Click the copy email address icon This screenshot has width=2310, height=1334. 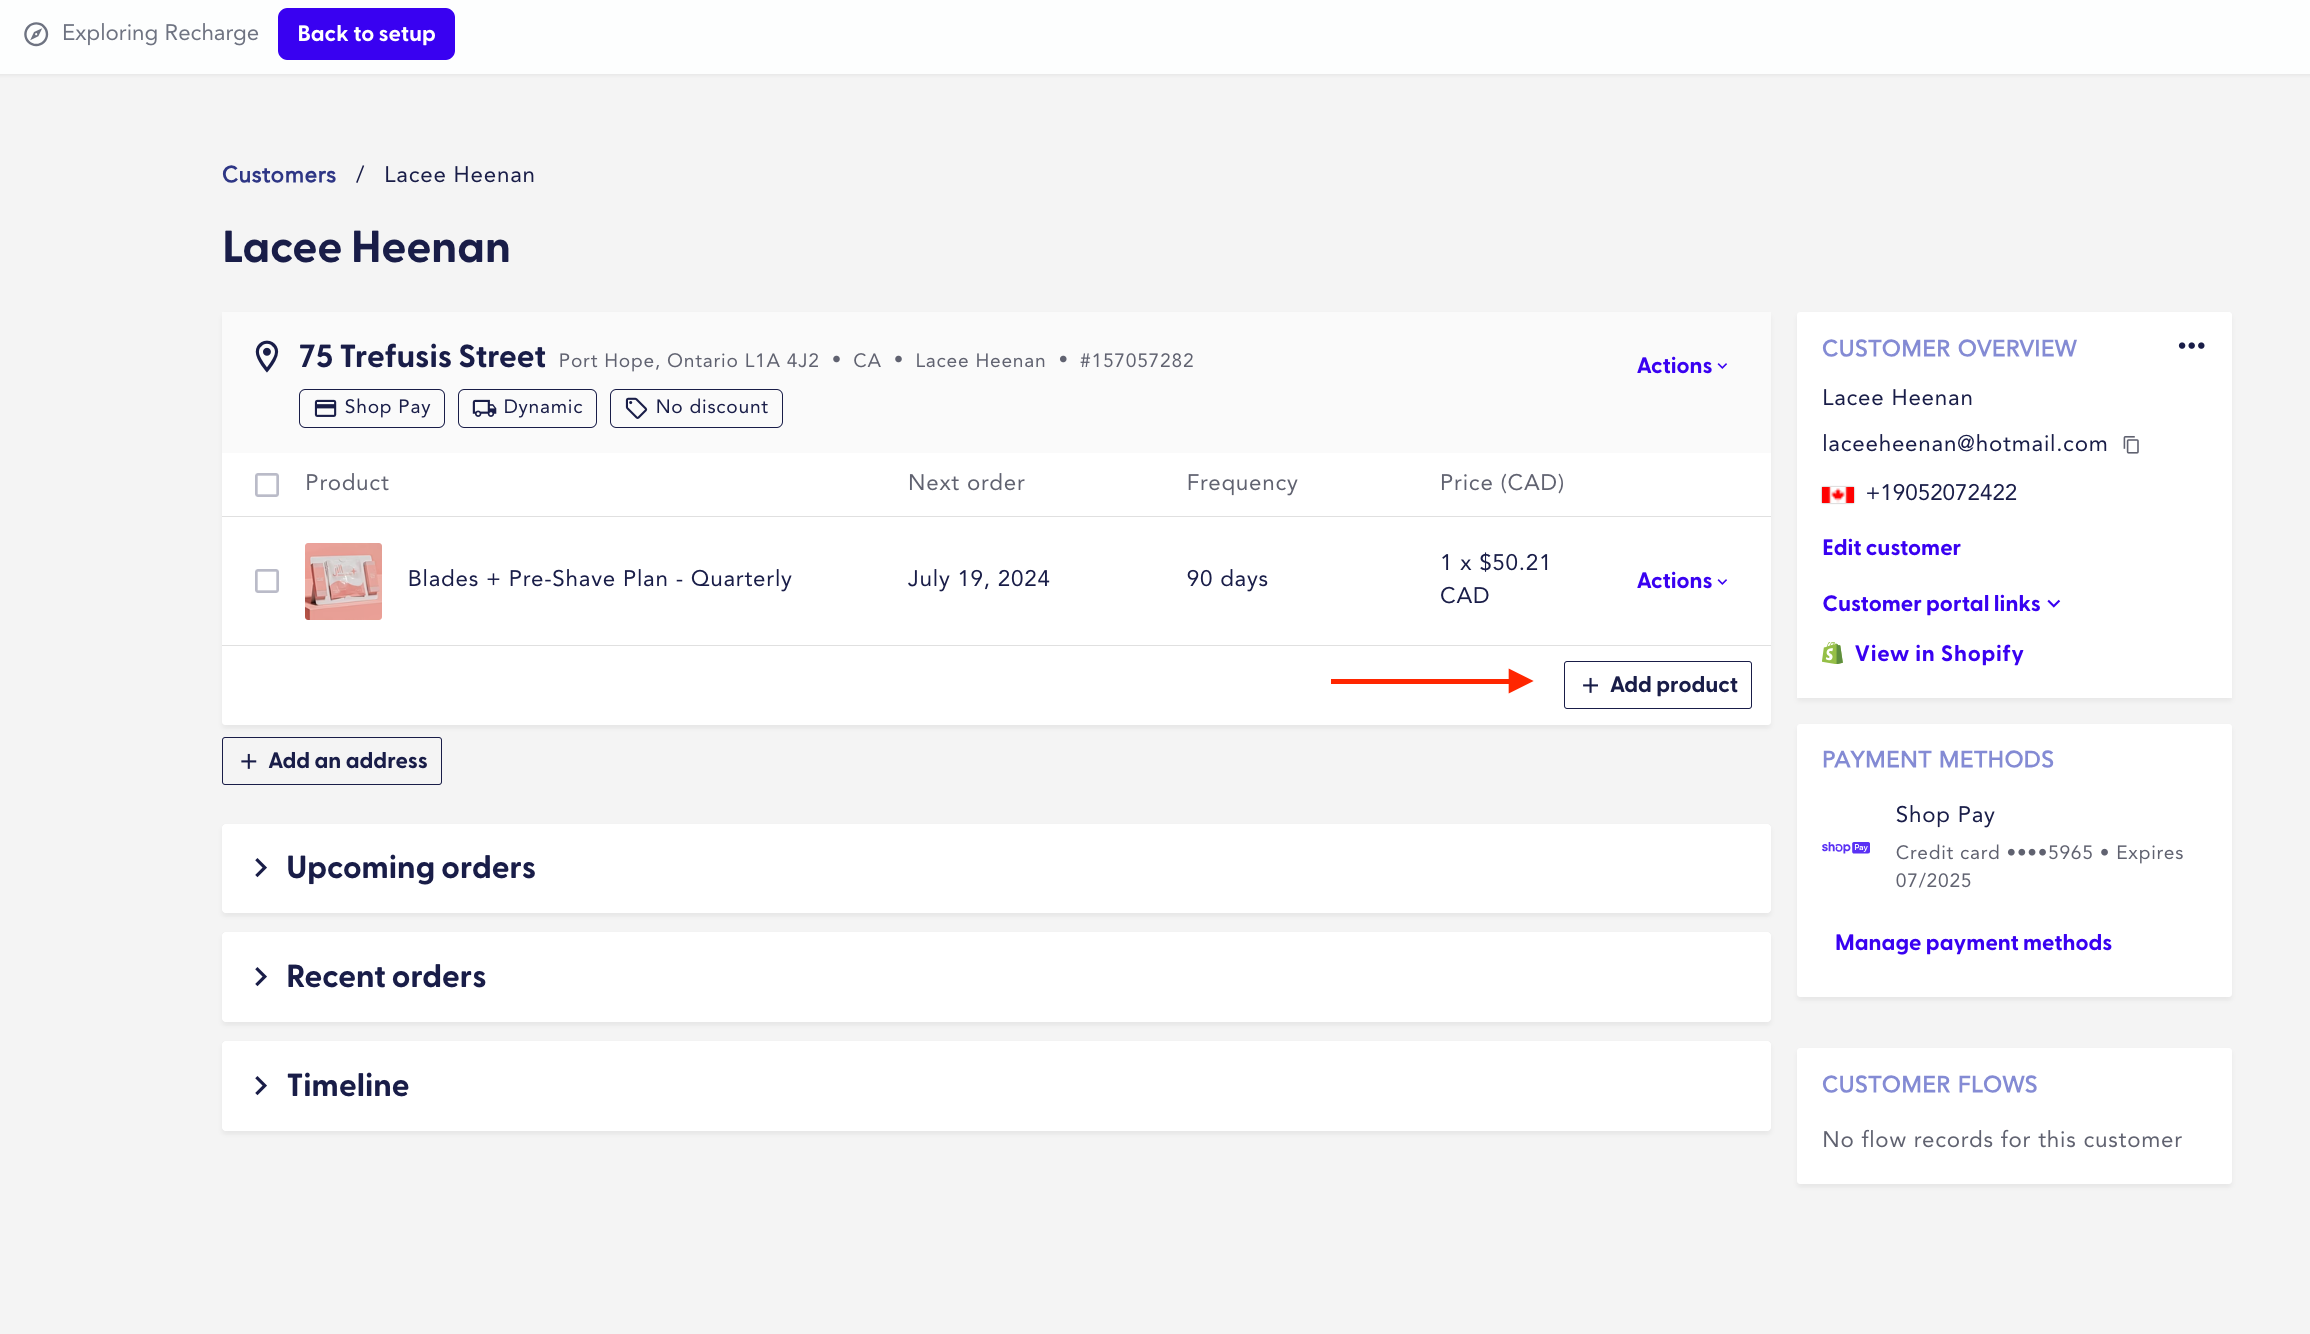pyautogui.click(x=2131, y=445)
